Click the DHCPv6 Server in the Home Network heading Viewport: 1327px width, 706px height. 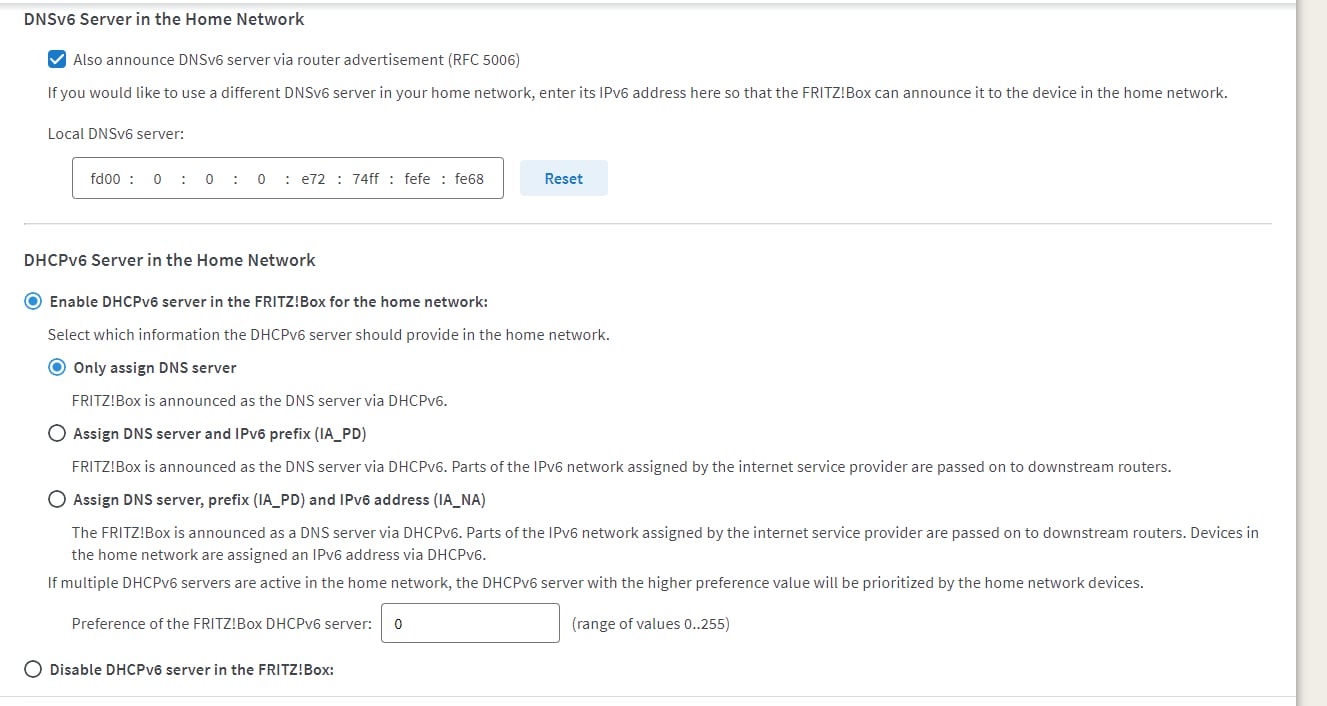click(169, 260)
